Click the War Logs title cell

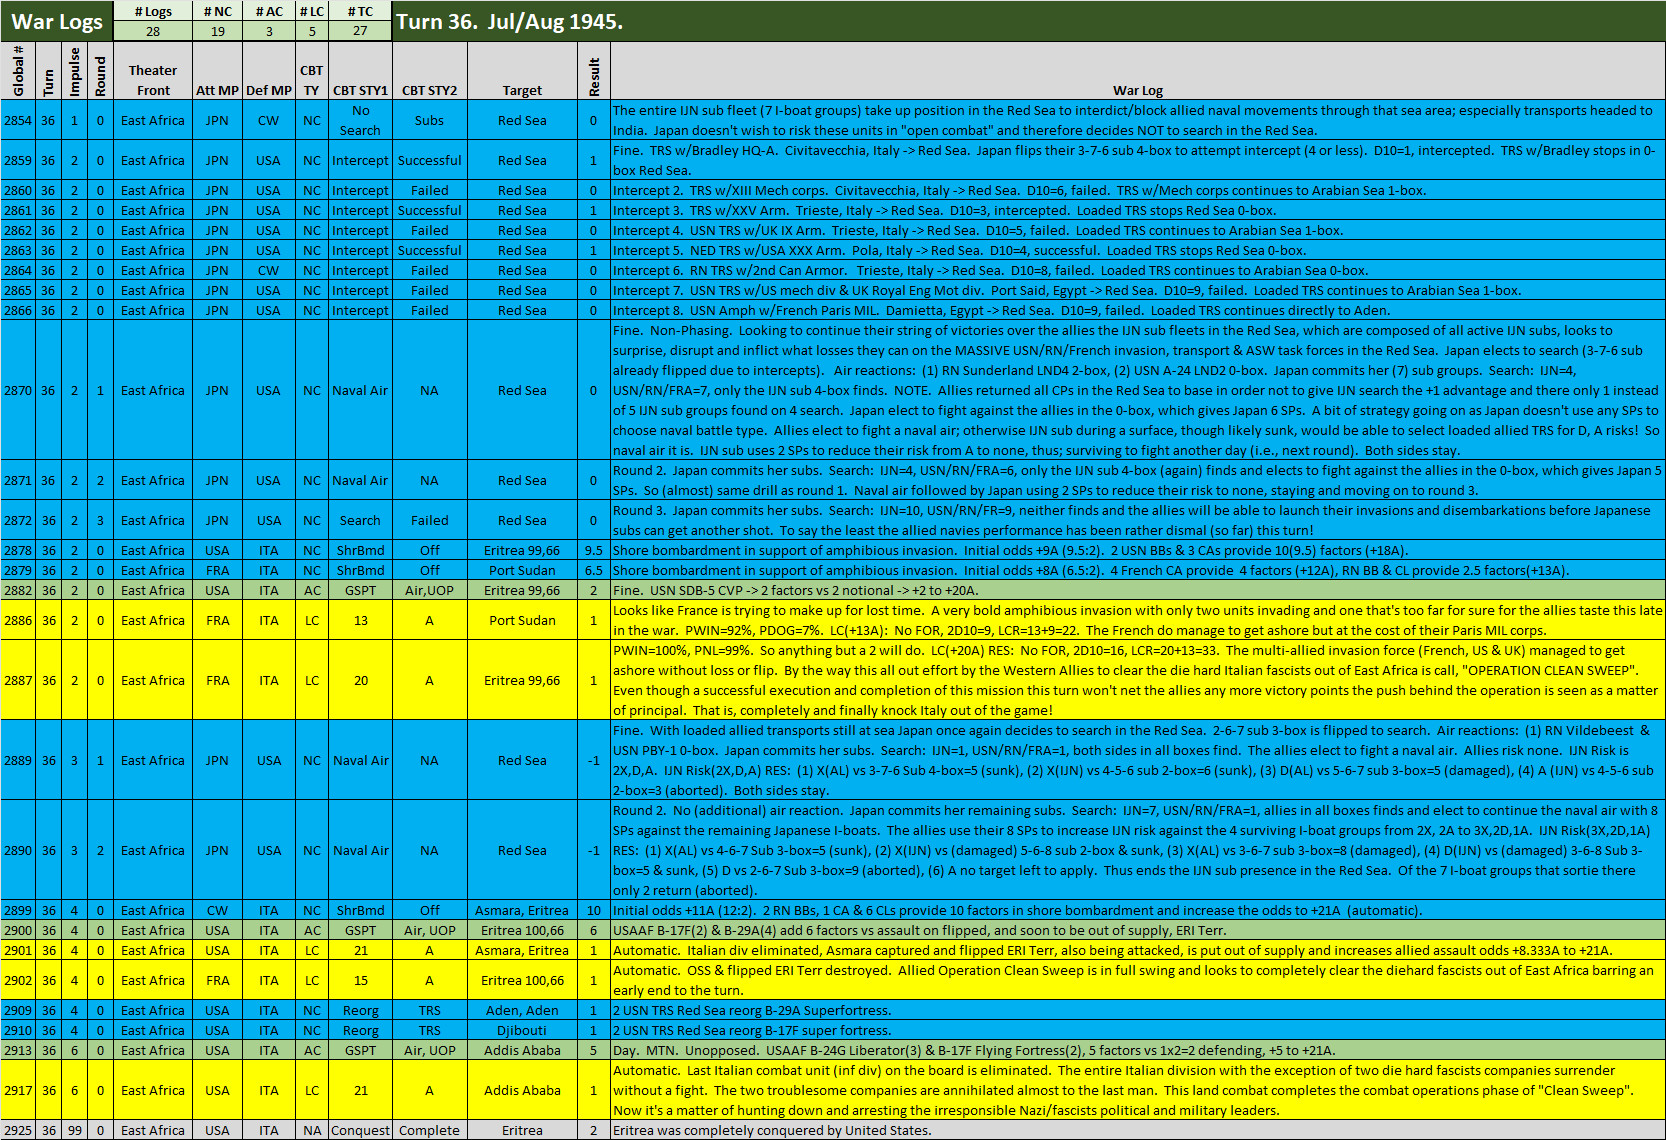point(57,21)
